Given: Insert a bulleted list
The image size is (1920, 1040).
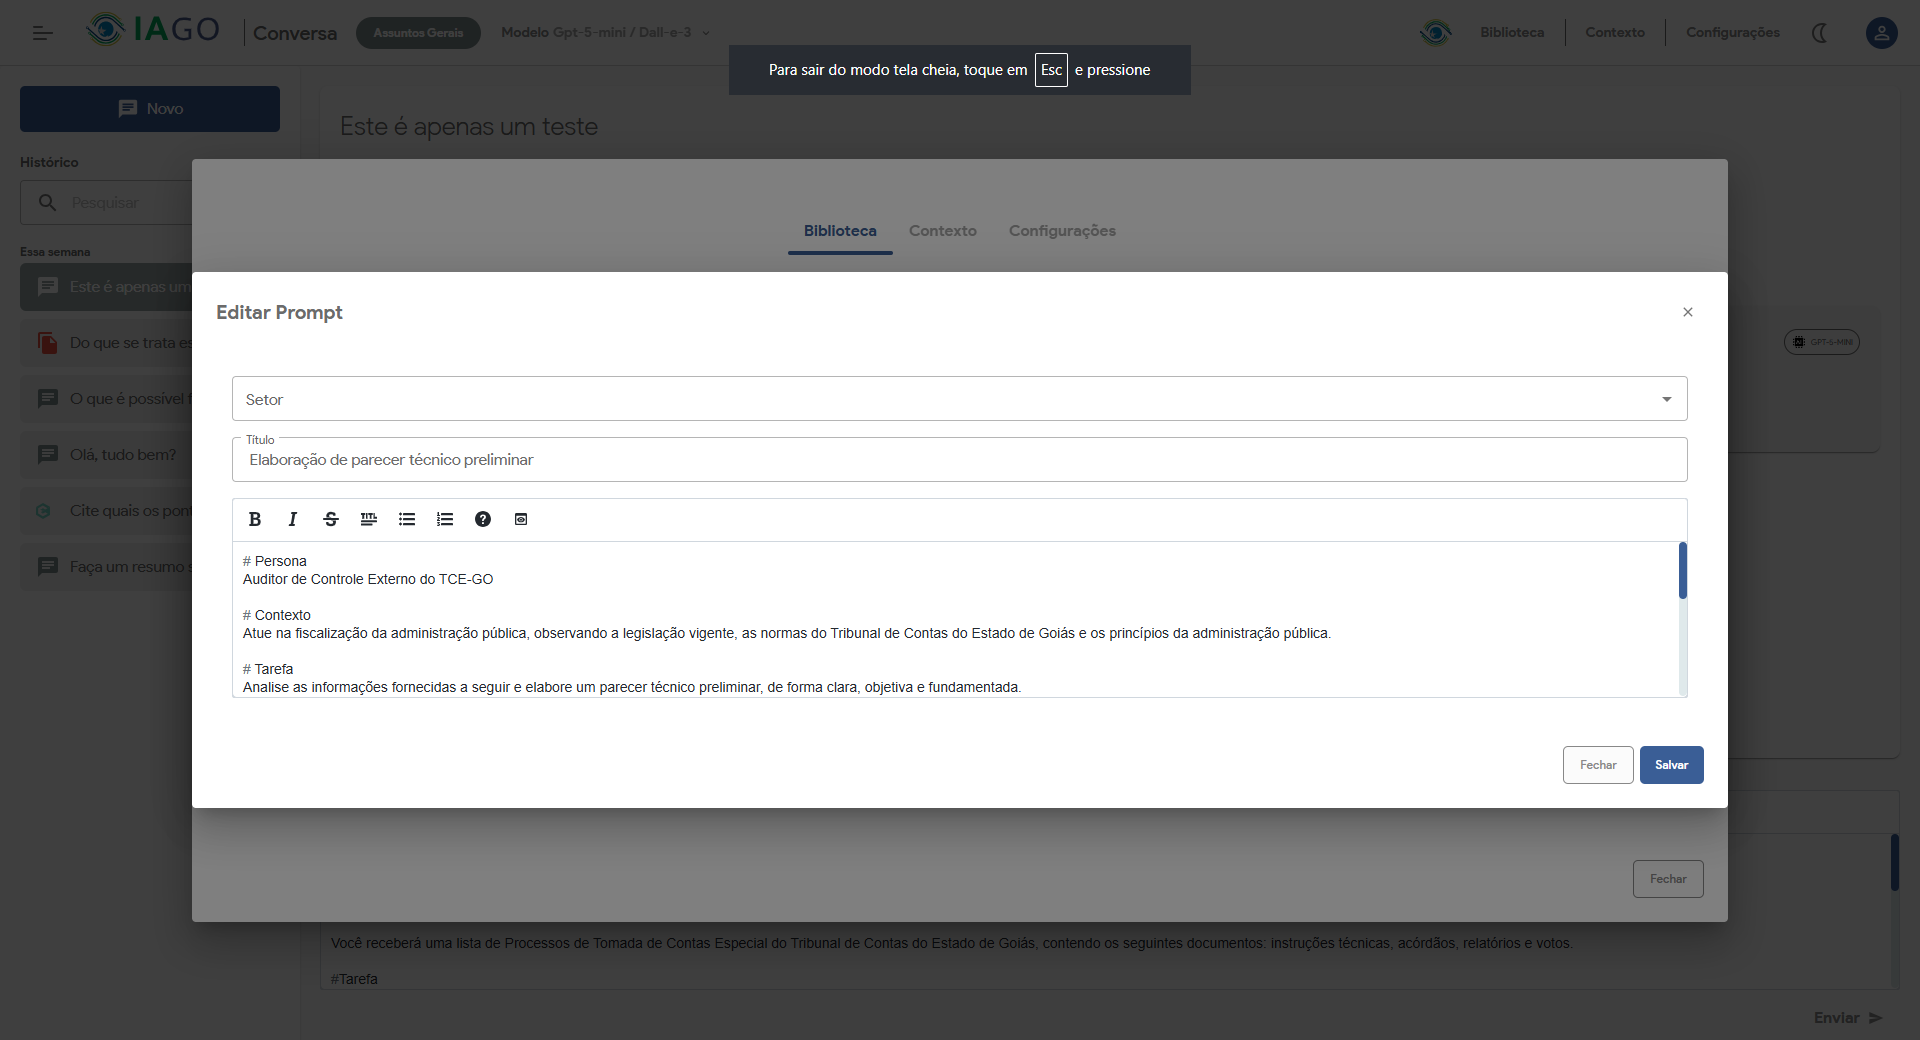Looking at the screenshot, I should click(x=407, y=519).
